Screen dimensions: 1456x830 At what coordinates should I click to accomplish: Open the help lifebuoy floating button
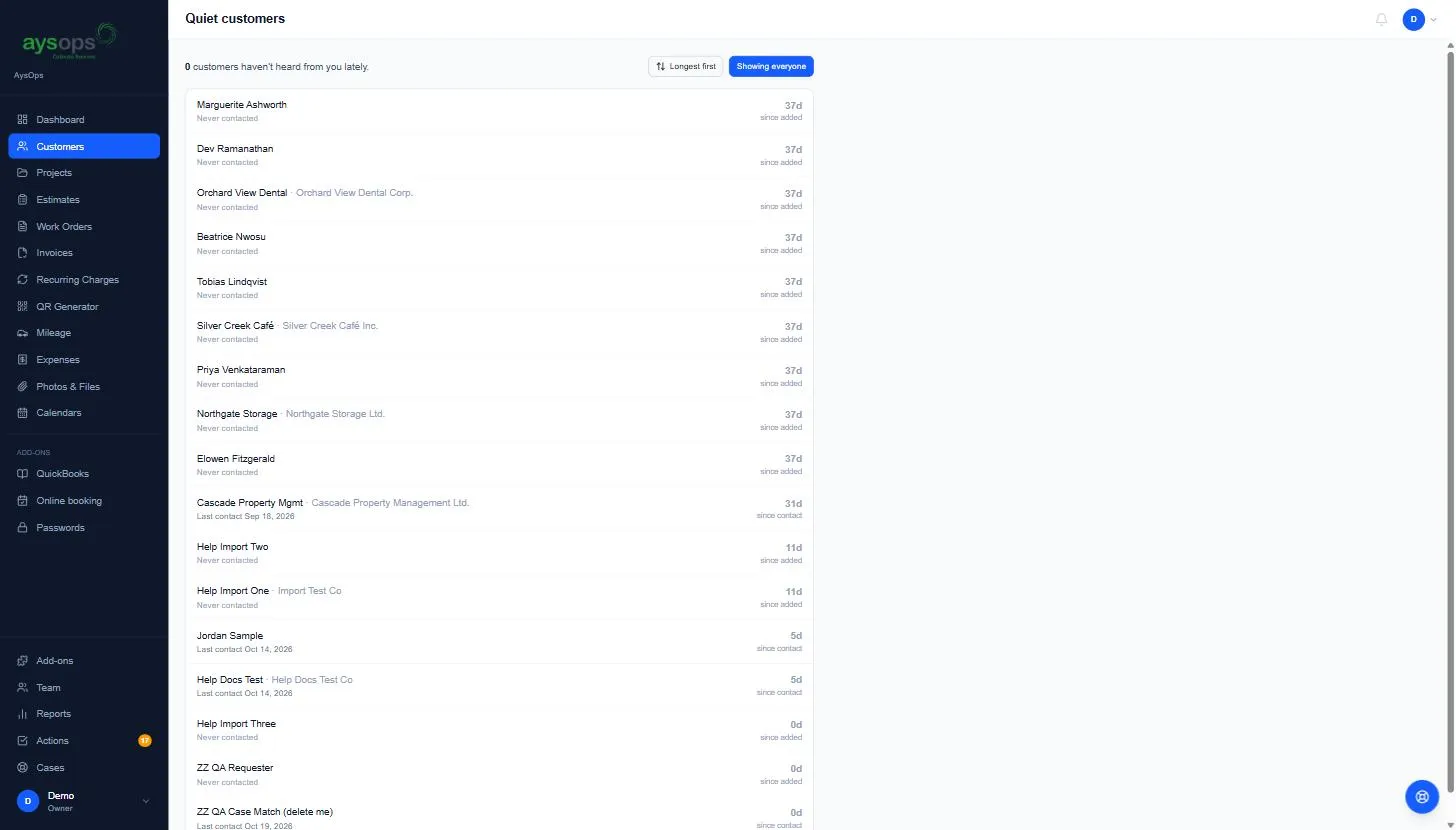[x=1422, y=797]
